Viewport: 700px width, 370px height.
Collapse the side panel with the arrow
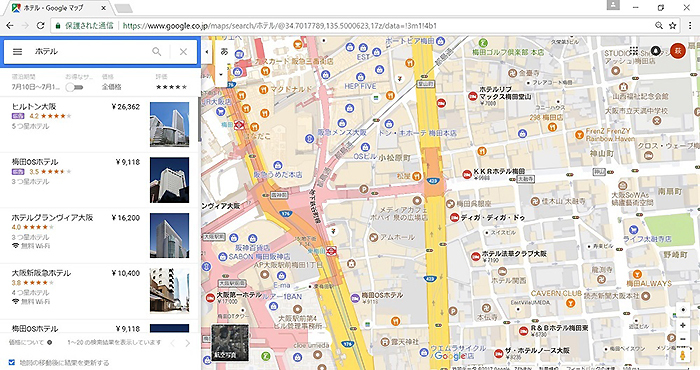click(x=206, y=52)
